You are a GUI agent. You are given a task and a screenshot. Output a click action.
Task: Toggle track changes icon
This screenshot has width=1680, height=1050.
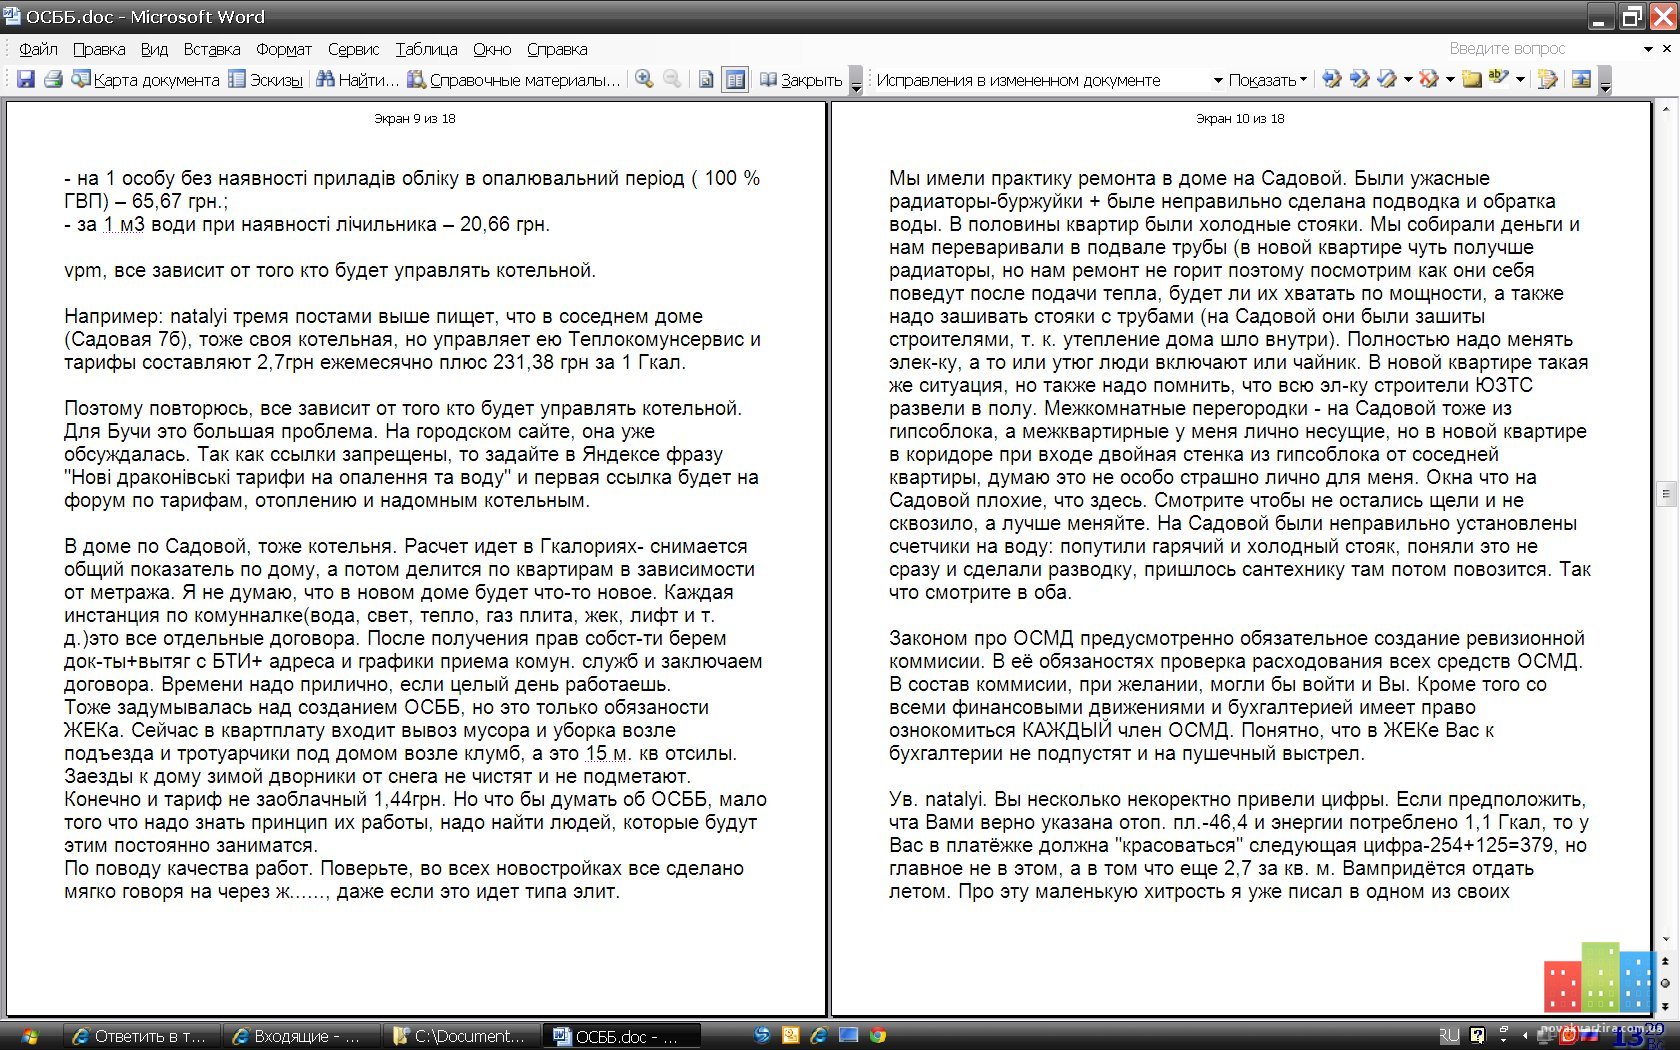click(x=1547, y=79)
